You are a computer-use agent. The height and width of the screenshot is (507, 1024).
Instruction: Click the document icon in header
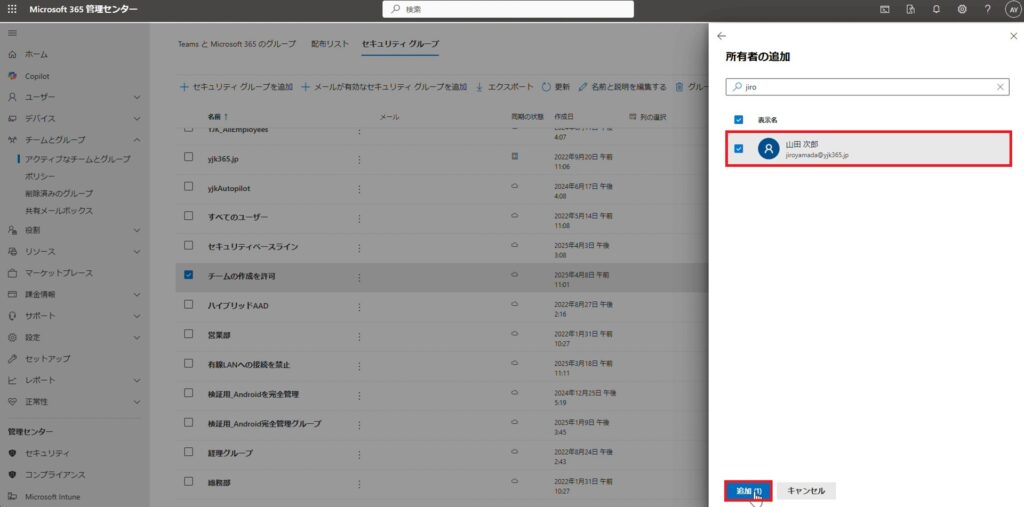coord(910,9)
